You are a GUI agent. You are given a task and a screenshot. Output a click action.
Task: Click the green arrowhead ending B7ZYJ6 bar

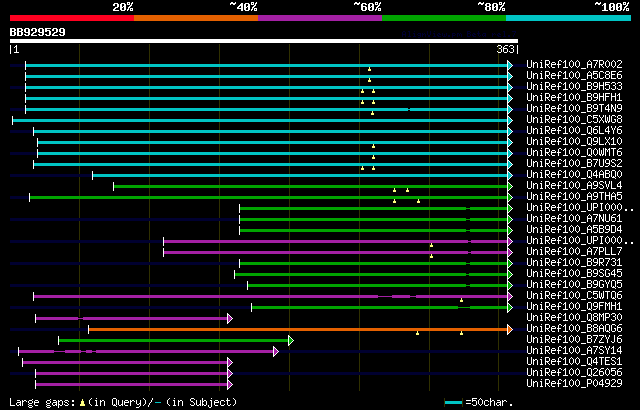(x=291, y=341)
